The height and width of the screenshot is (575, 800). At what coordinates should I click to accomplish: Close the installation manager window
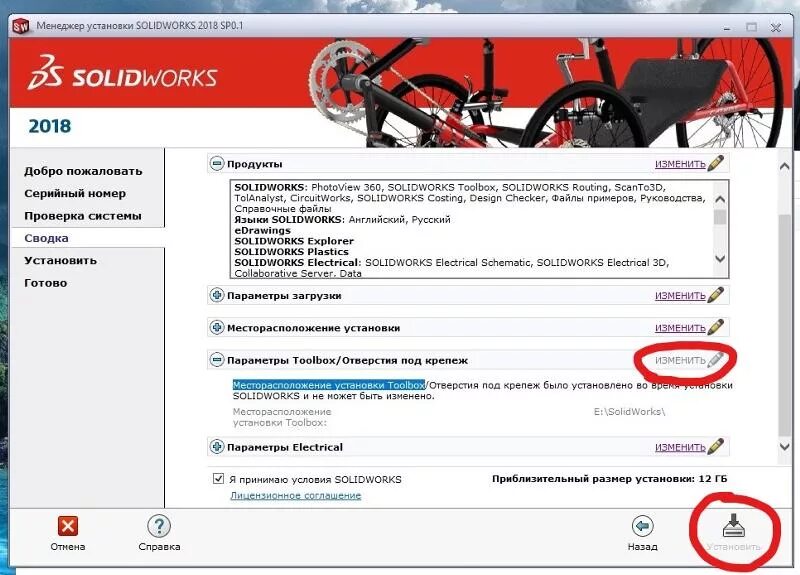[x=776, y=28]
